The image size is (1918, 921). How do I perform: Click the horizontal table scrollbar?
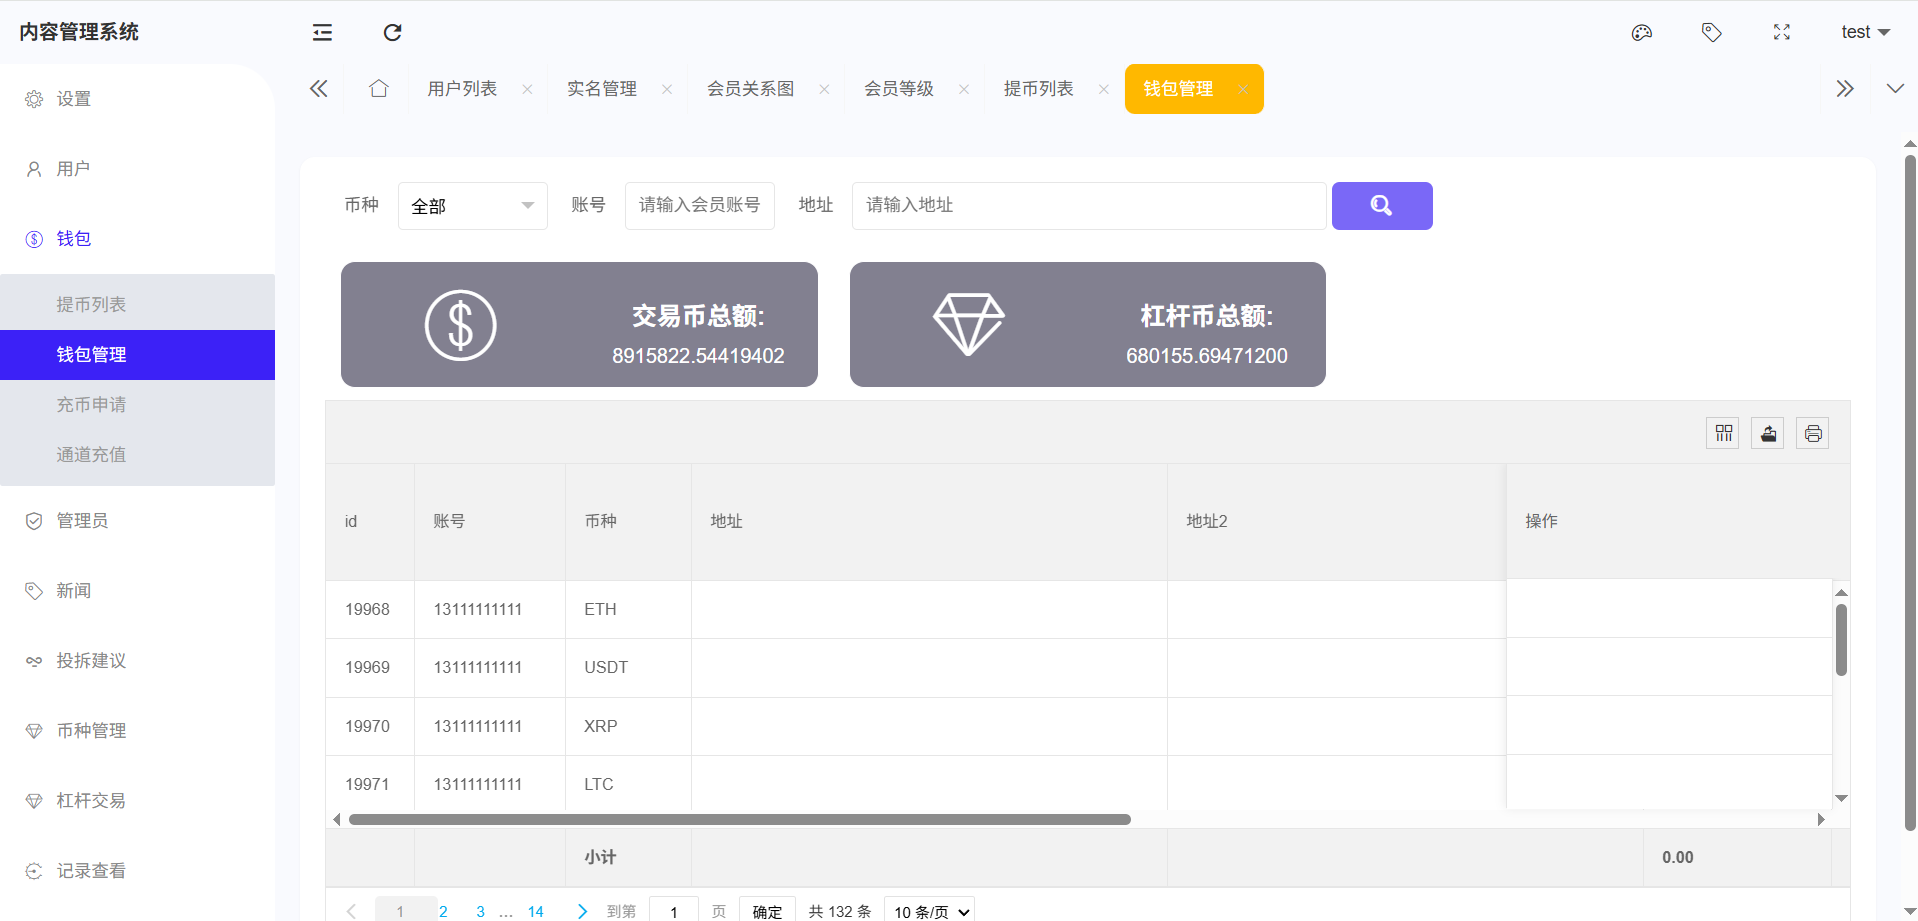tap(740, 819)
